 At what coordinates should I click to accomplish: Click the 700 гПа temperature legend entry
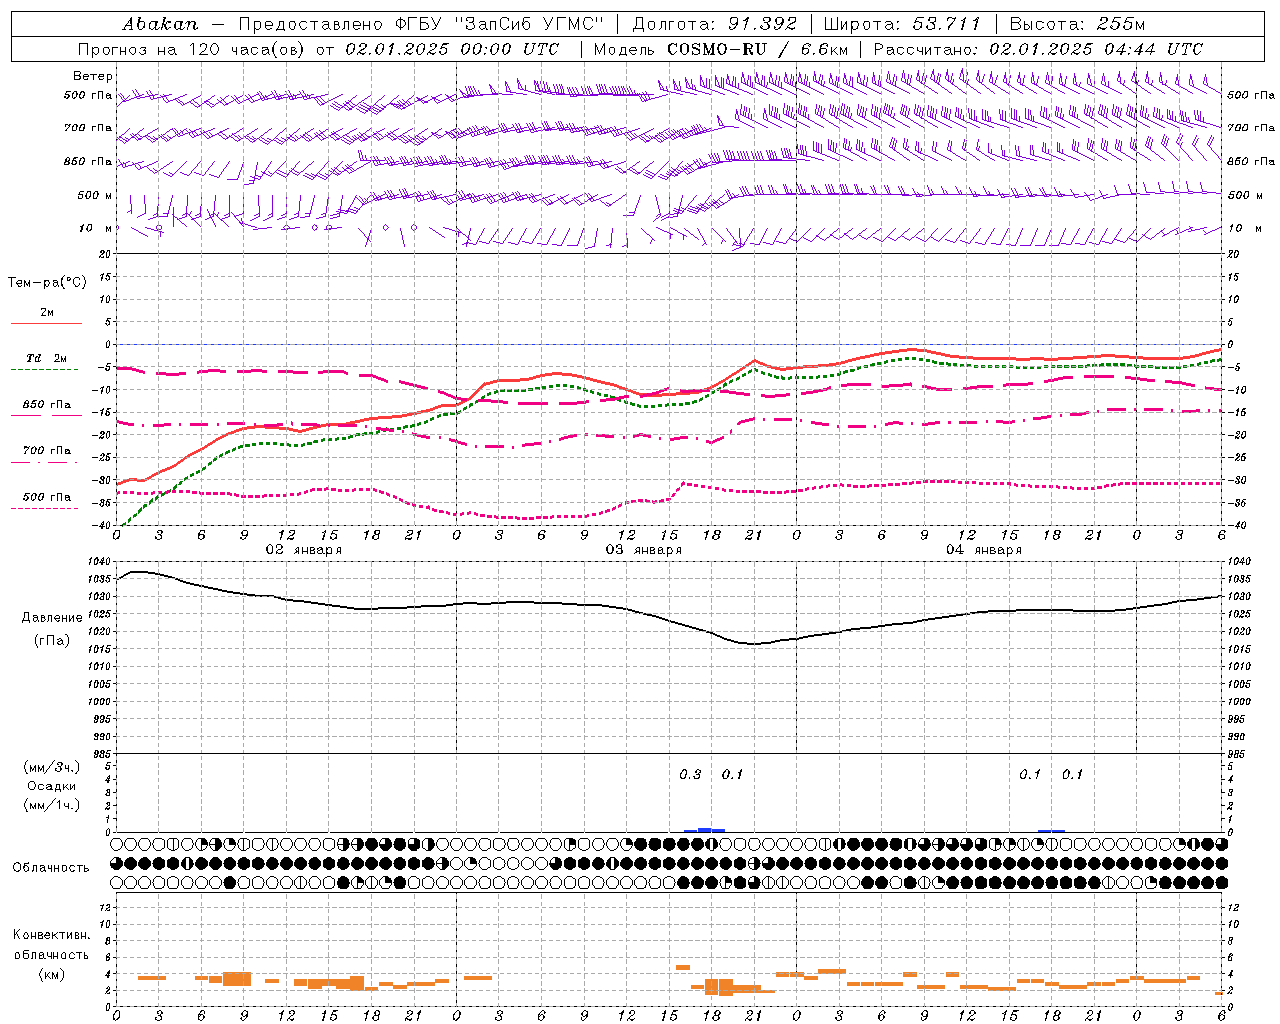47,450
